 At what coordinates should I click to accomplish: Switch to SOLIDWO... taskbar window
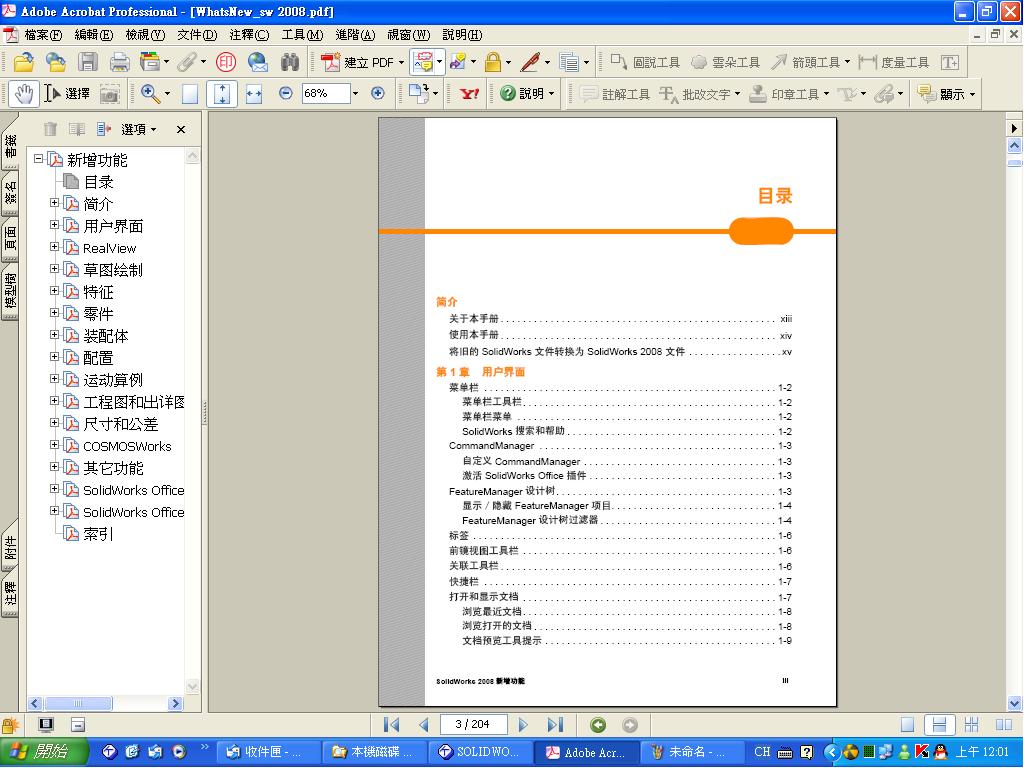[x=479, y=752]
